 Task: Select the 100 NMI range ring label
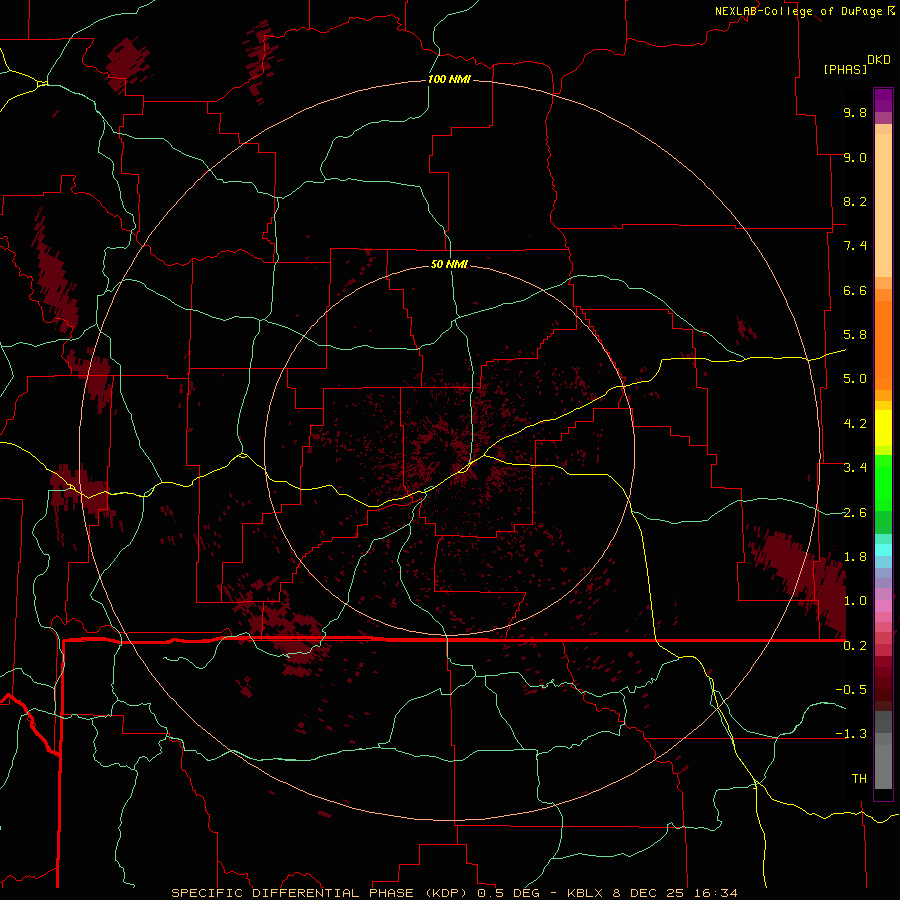pos(449,79)
